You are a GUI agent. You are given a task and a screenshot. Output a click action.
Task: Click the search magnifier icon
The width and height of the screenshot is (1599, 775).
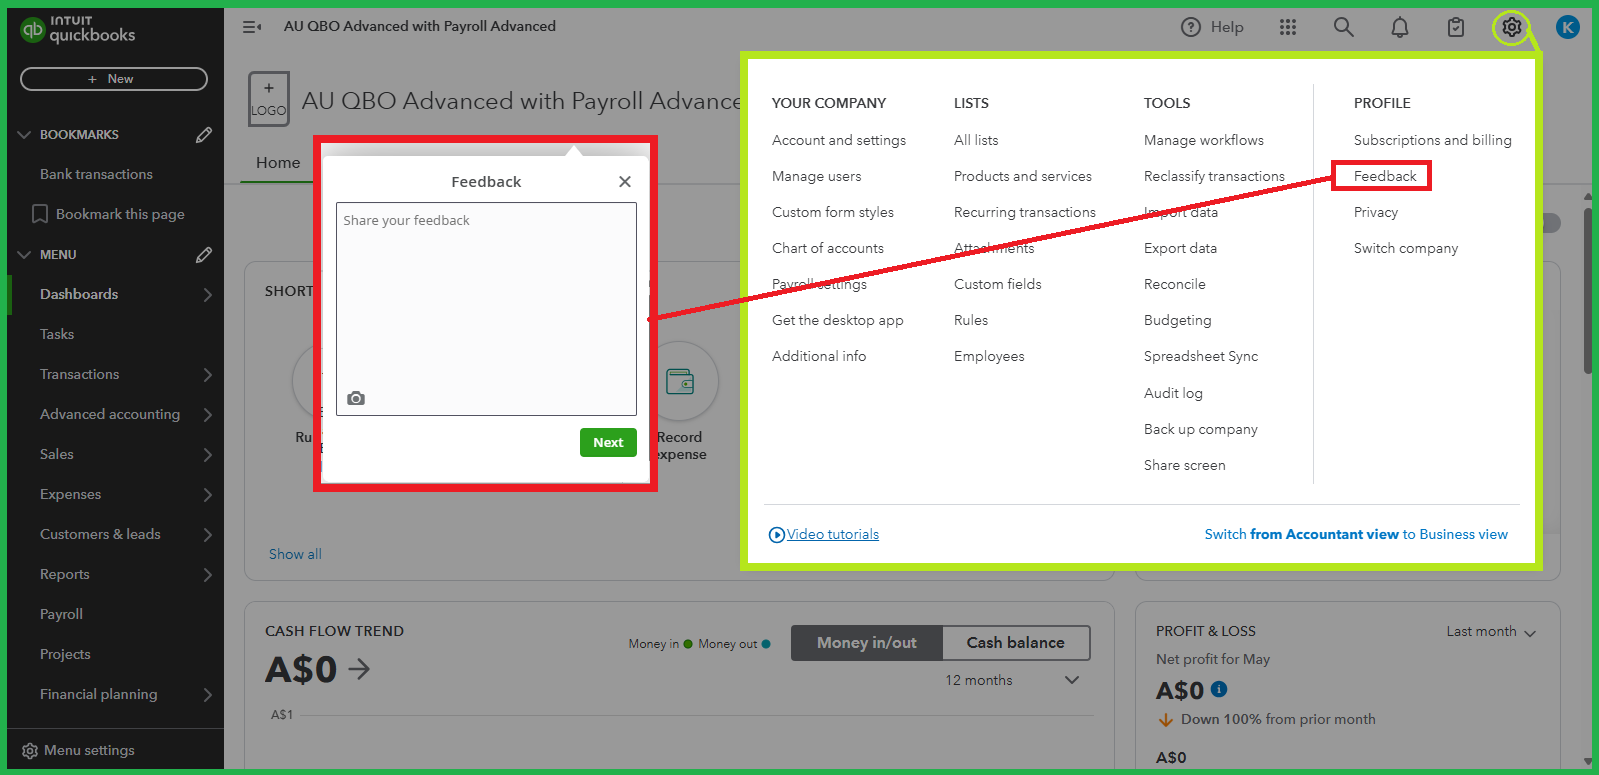pyautogui.click(x=1344, y=27)
